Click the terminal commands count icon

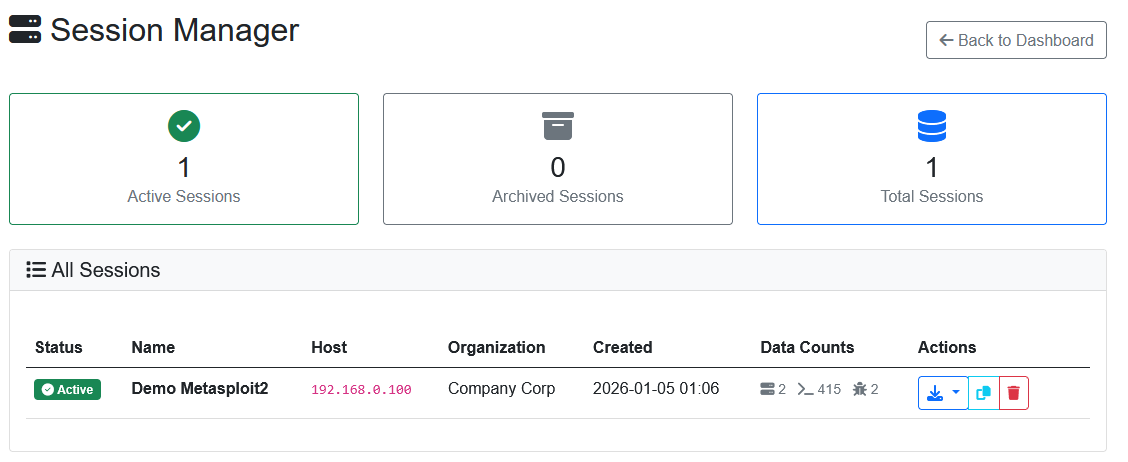click(805, 389)
